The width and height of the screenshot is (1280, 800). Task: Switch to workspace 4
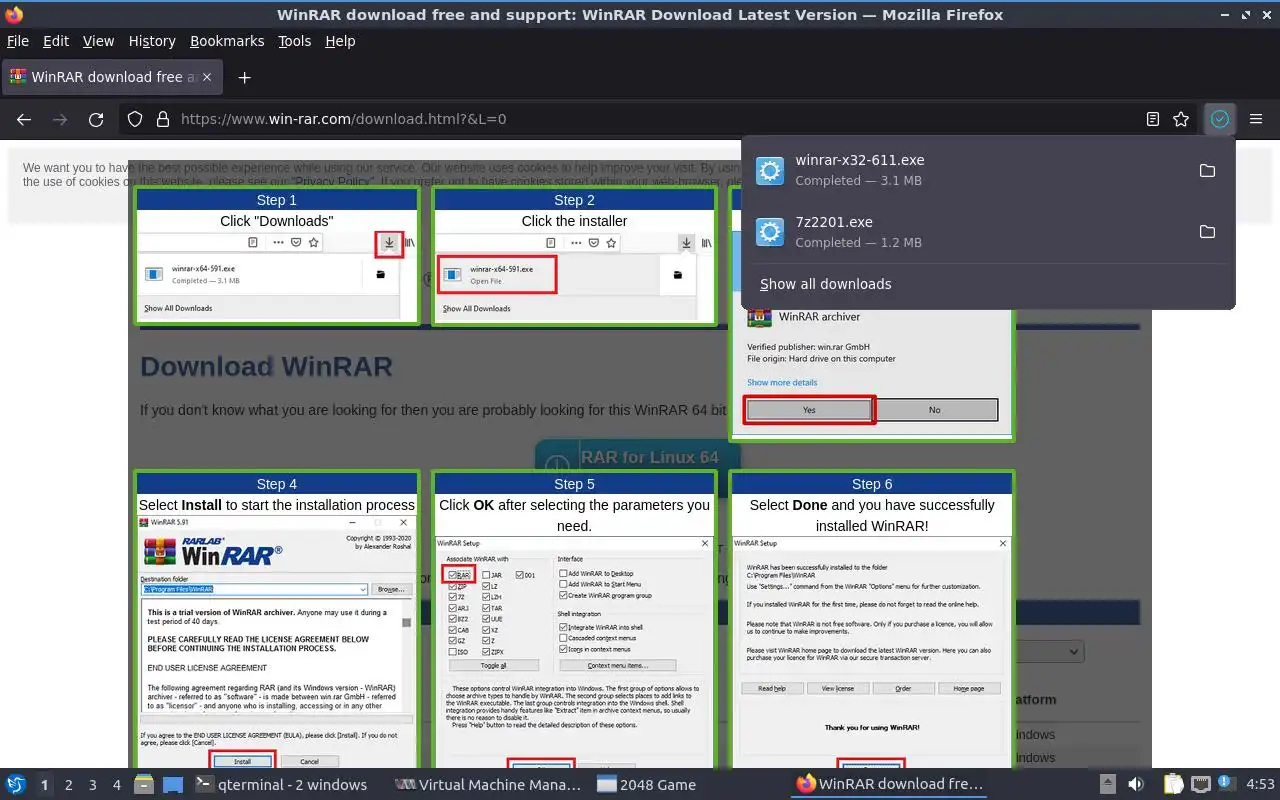[x=117, y=785]
